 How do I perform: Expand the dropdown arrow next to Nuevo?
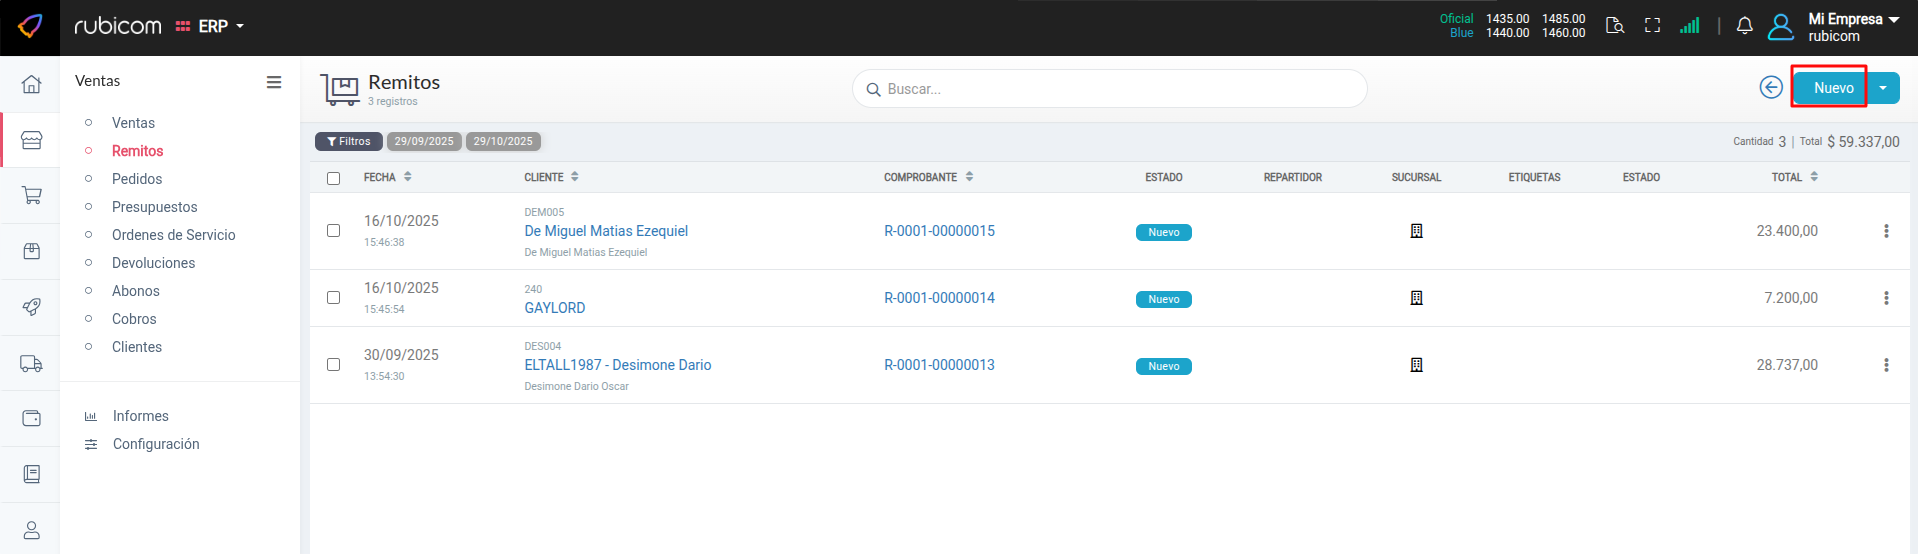point(1883,88)
